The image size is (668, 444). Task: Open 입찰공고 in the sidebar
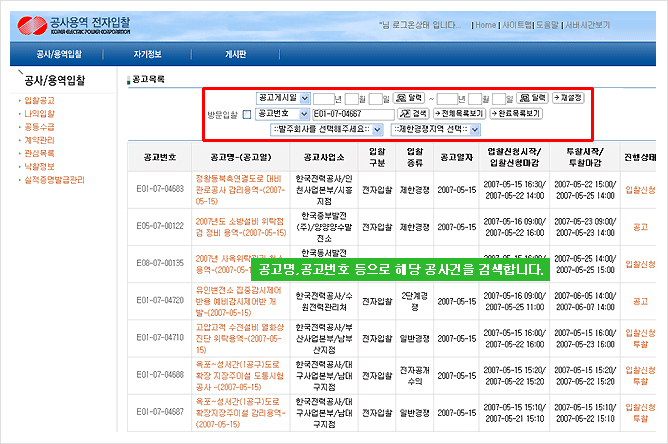[x=39, y=101]
